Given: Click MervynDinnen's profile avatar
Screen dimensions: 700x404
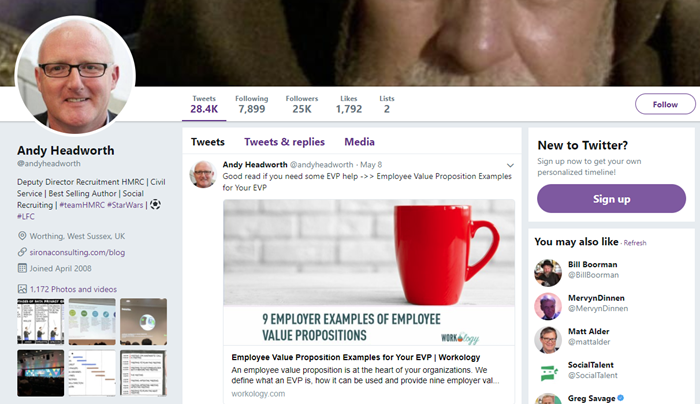Looking at the screenshot, I should click(547, 306).
